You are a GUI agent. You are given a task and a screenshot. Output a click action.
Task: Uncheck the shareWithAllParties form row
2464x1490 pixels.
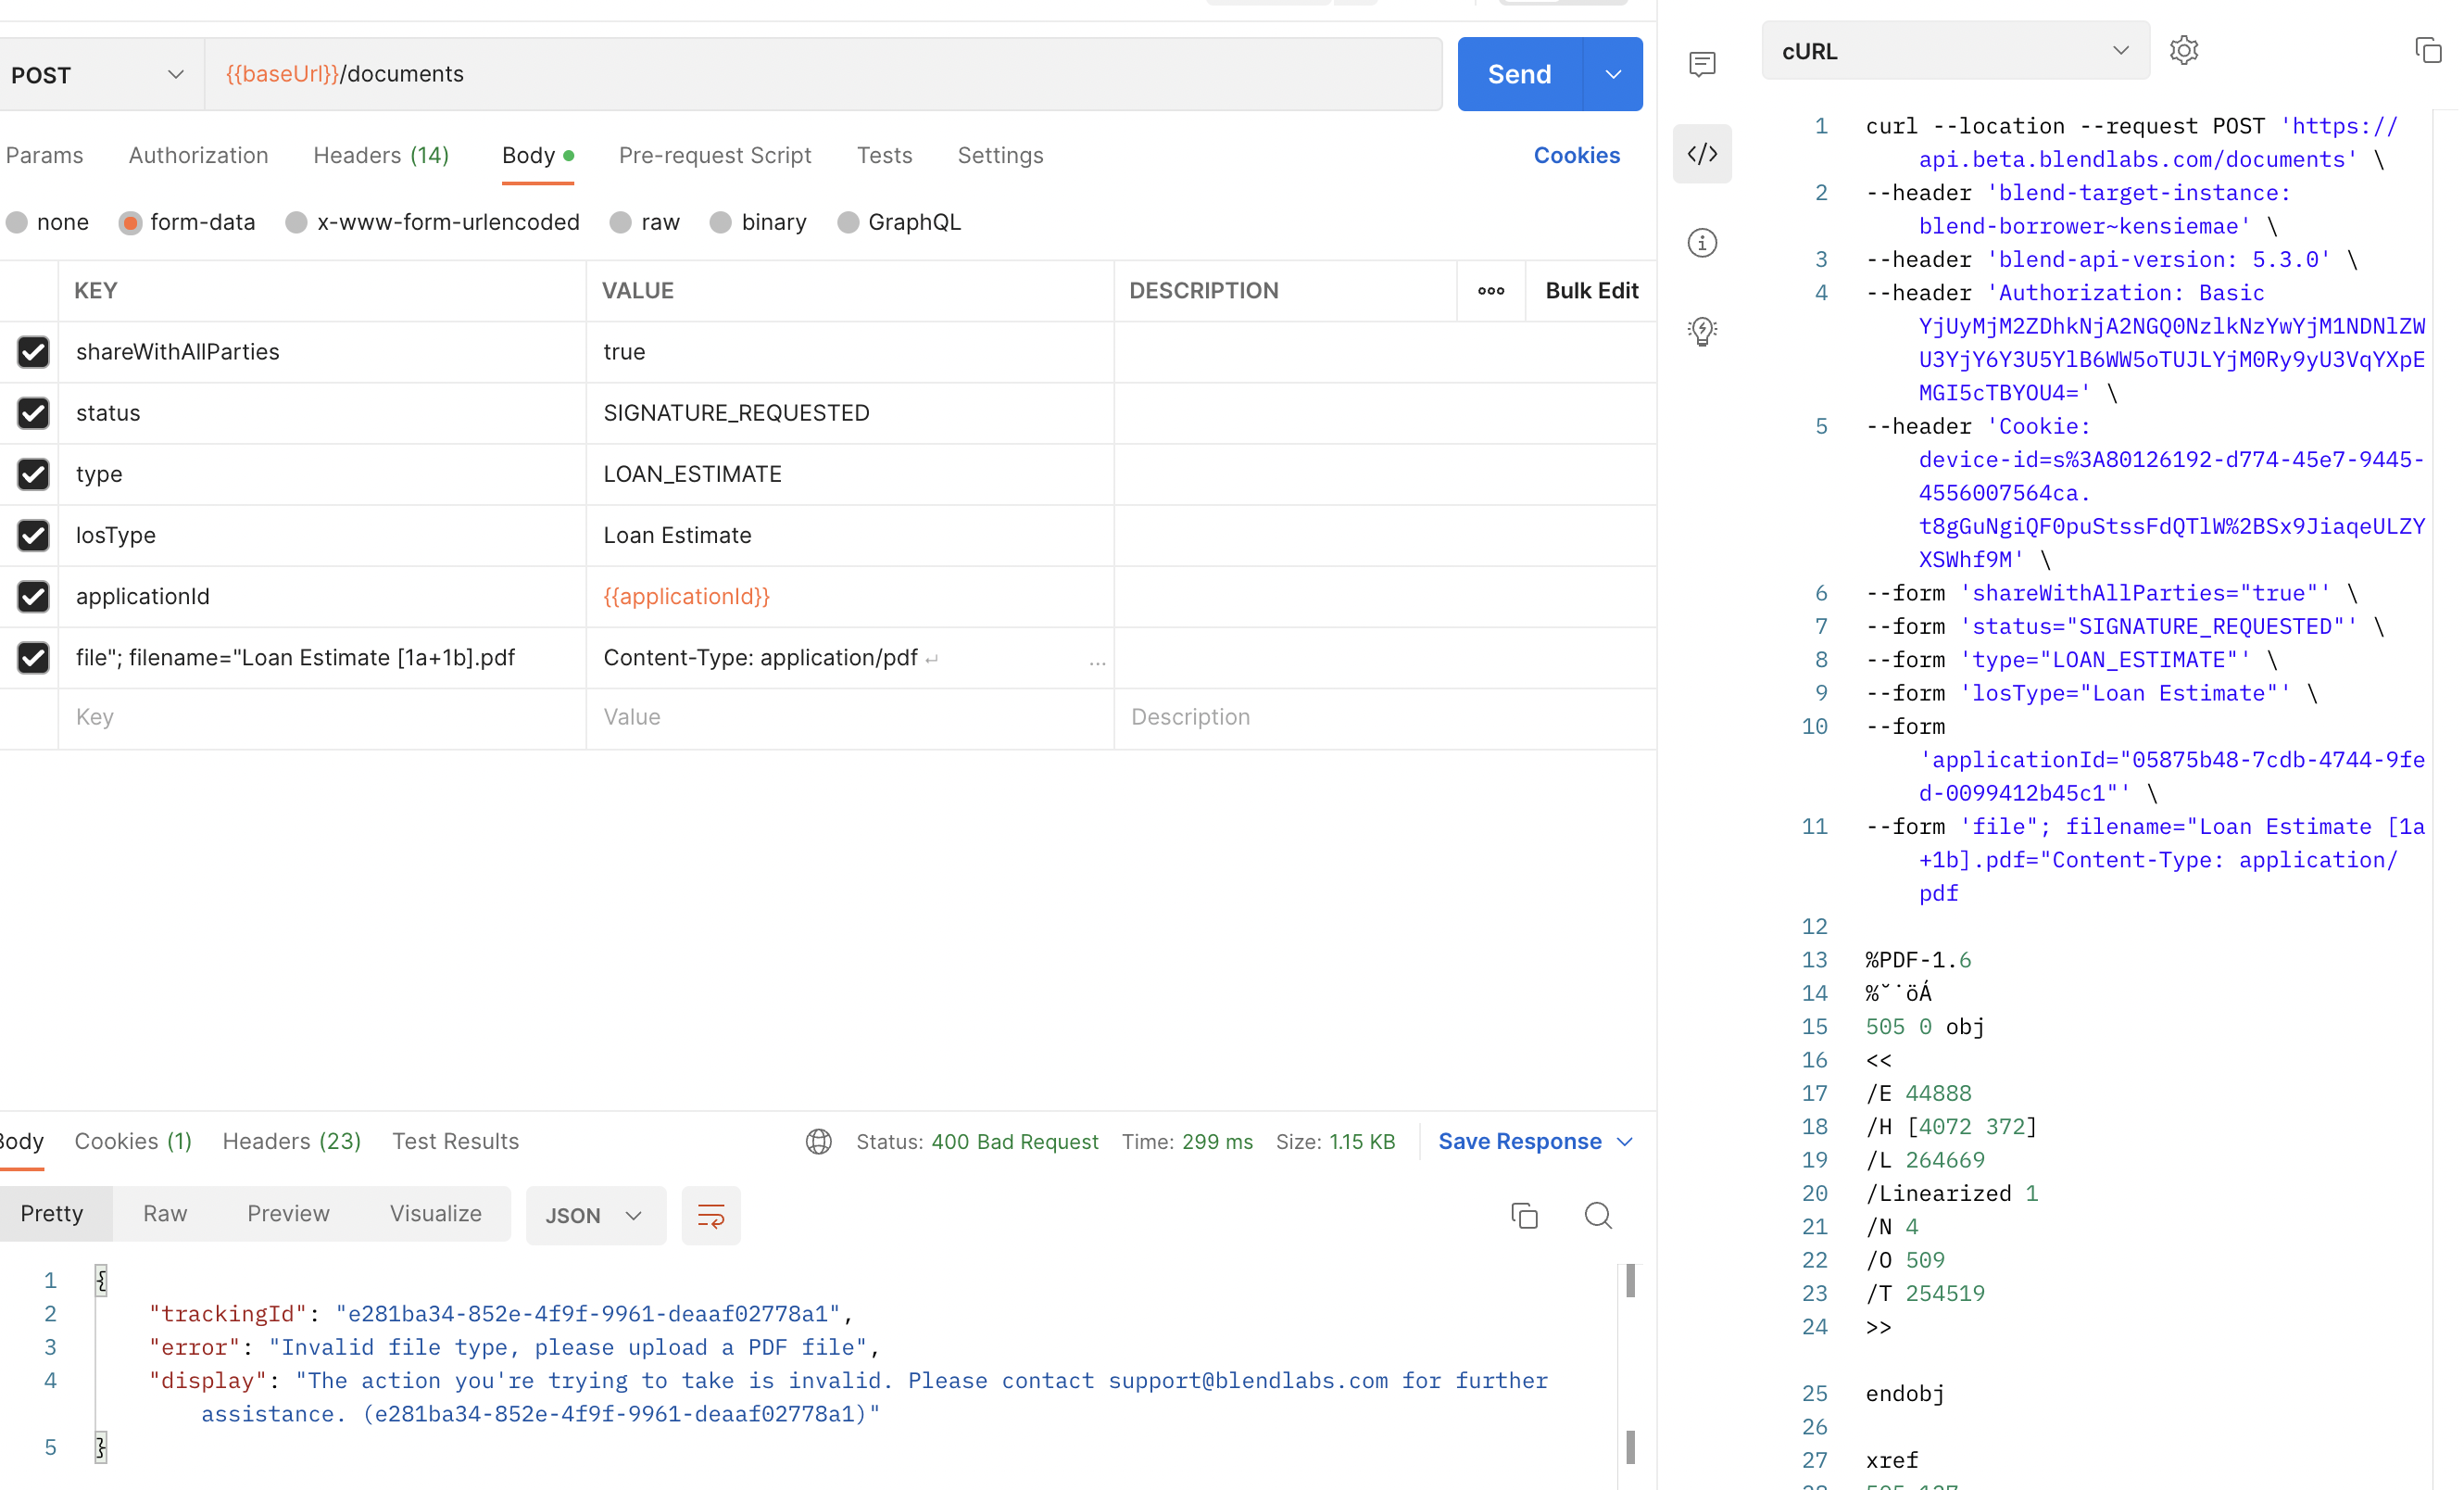point(33,352)
